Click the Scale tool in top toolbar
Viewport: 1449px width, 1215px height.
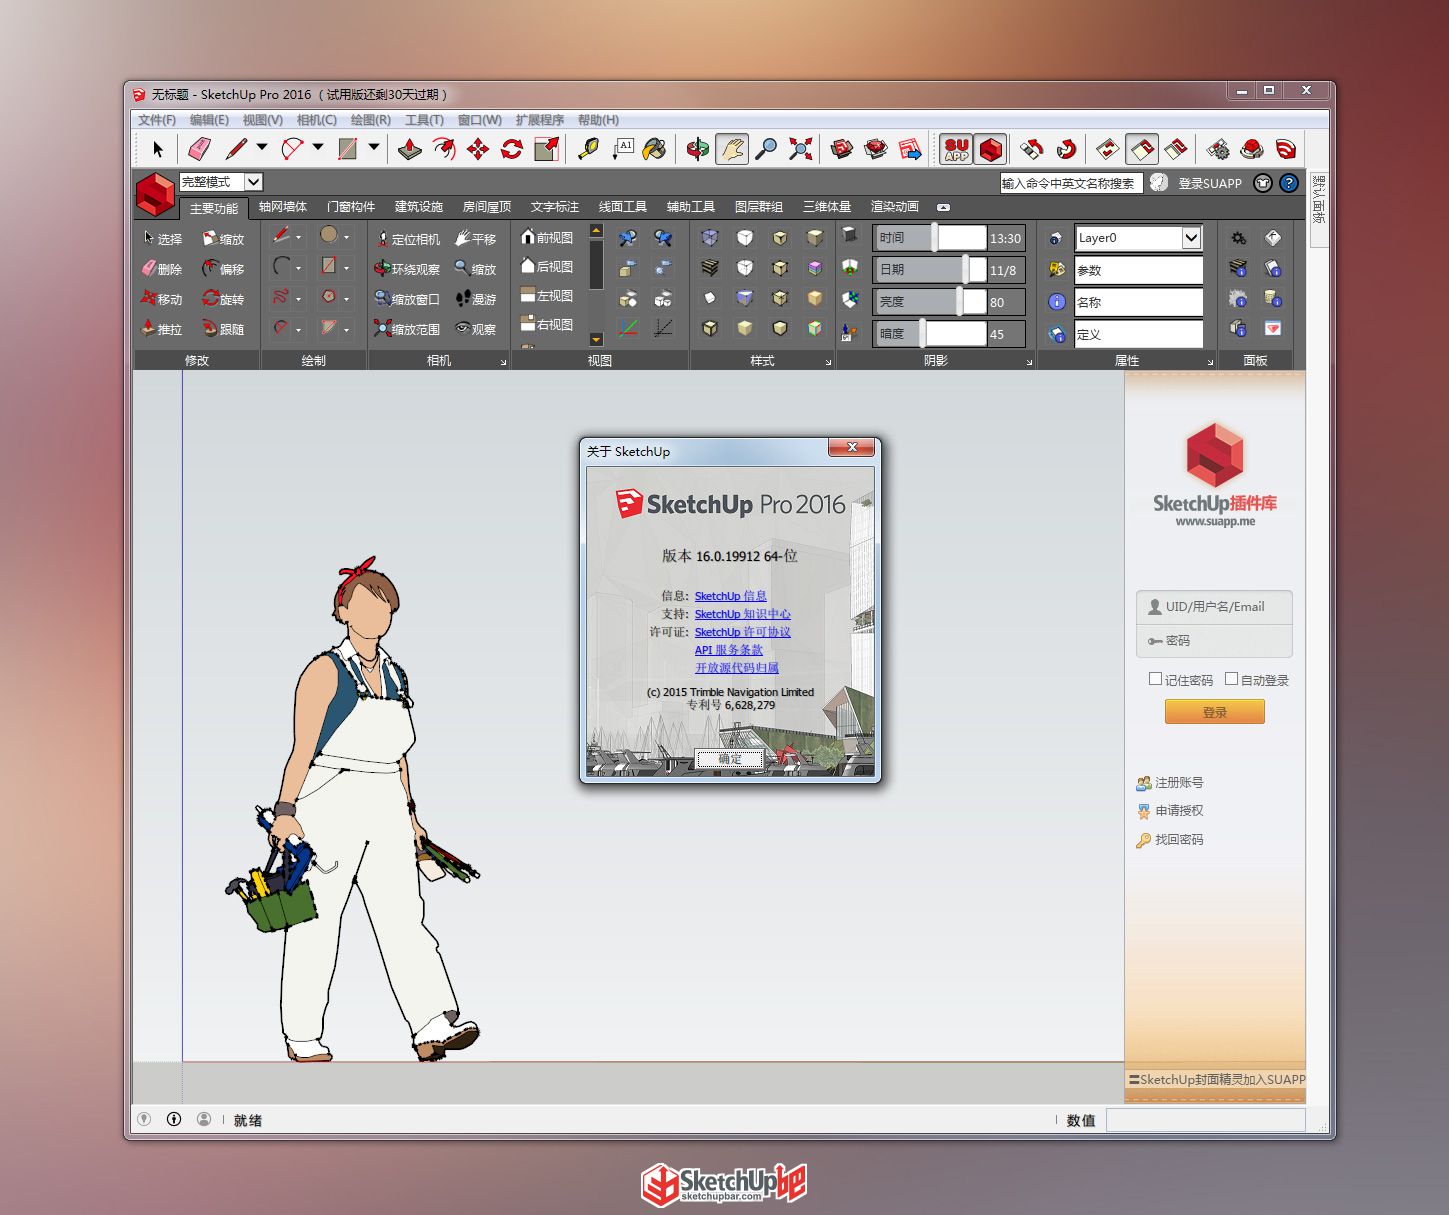click(x=546, y=149)
